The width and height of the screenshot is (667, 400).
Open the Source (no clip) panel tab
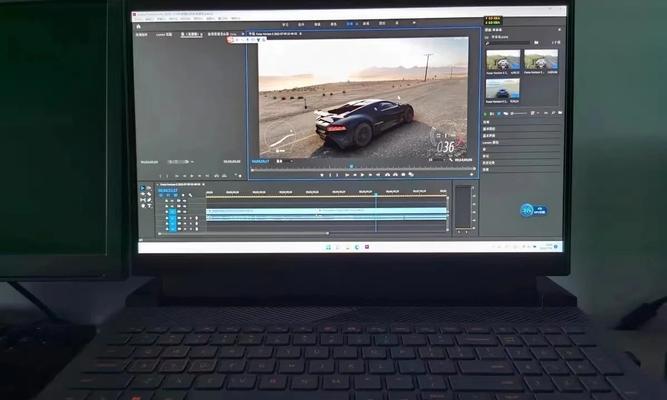[191, 34]
